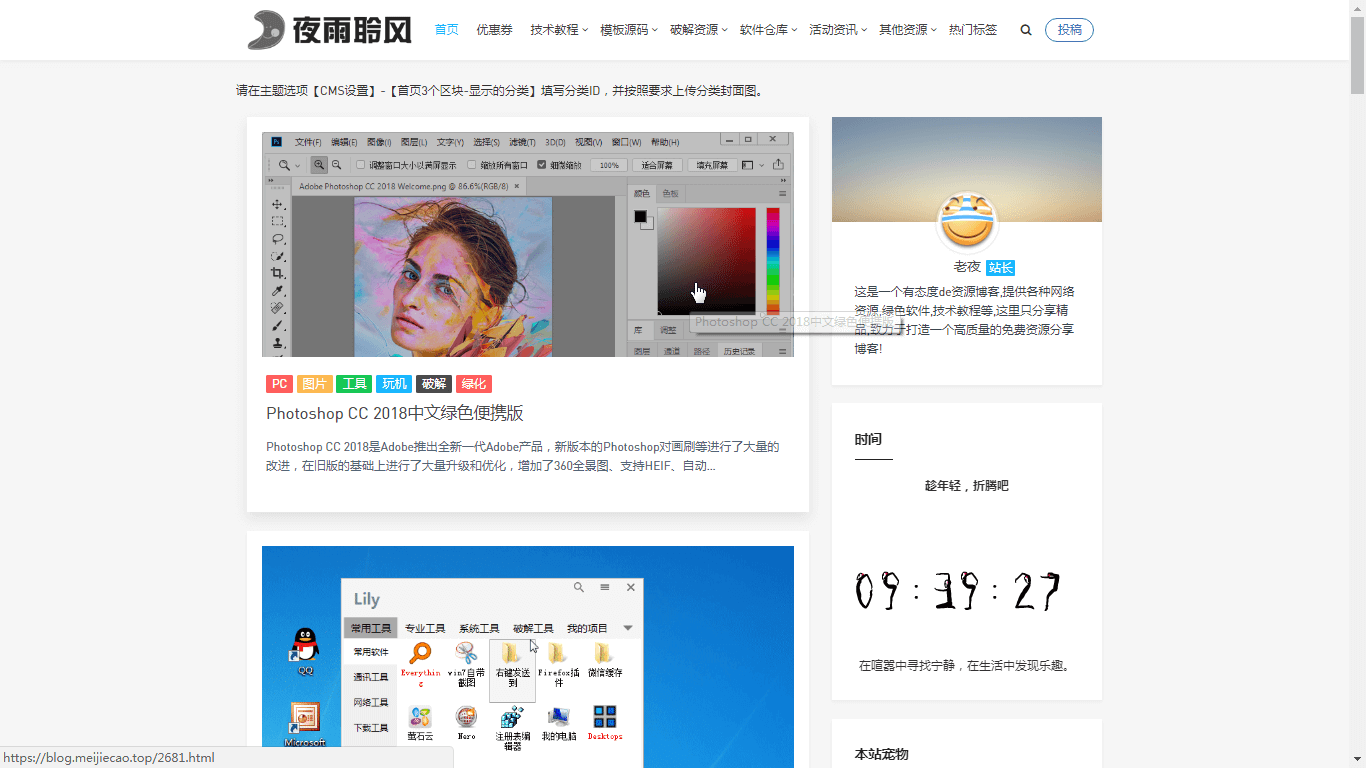Open the search magnifier icon in header
This screenshot has width=1366, height=768.
point(1026,30)
